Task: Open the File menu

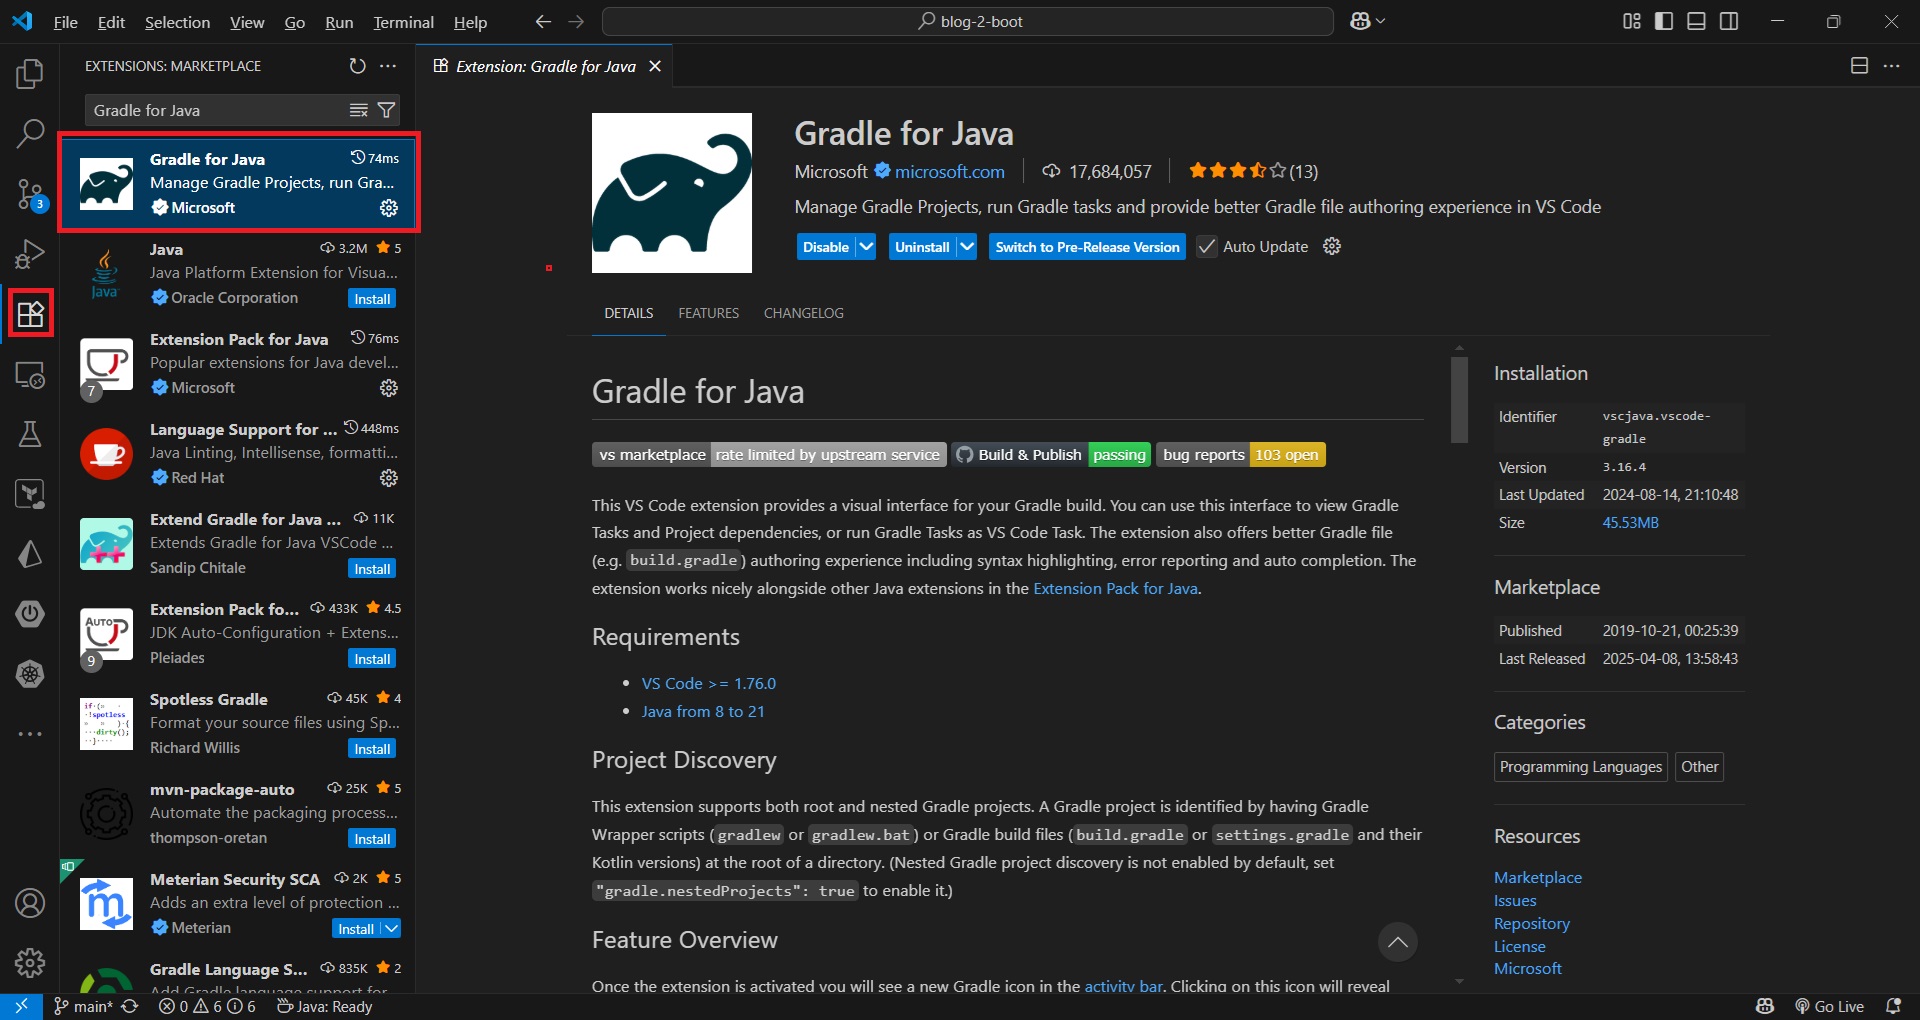Action: [65, 22]
